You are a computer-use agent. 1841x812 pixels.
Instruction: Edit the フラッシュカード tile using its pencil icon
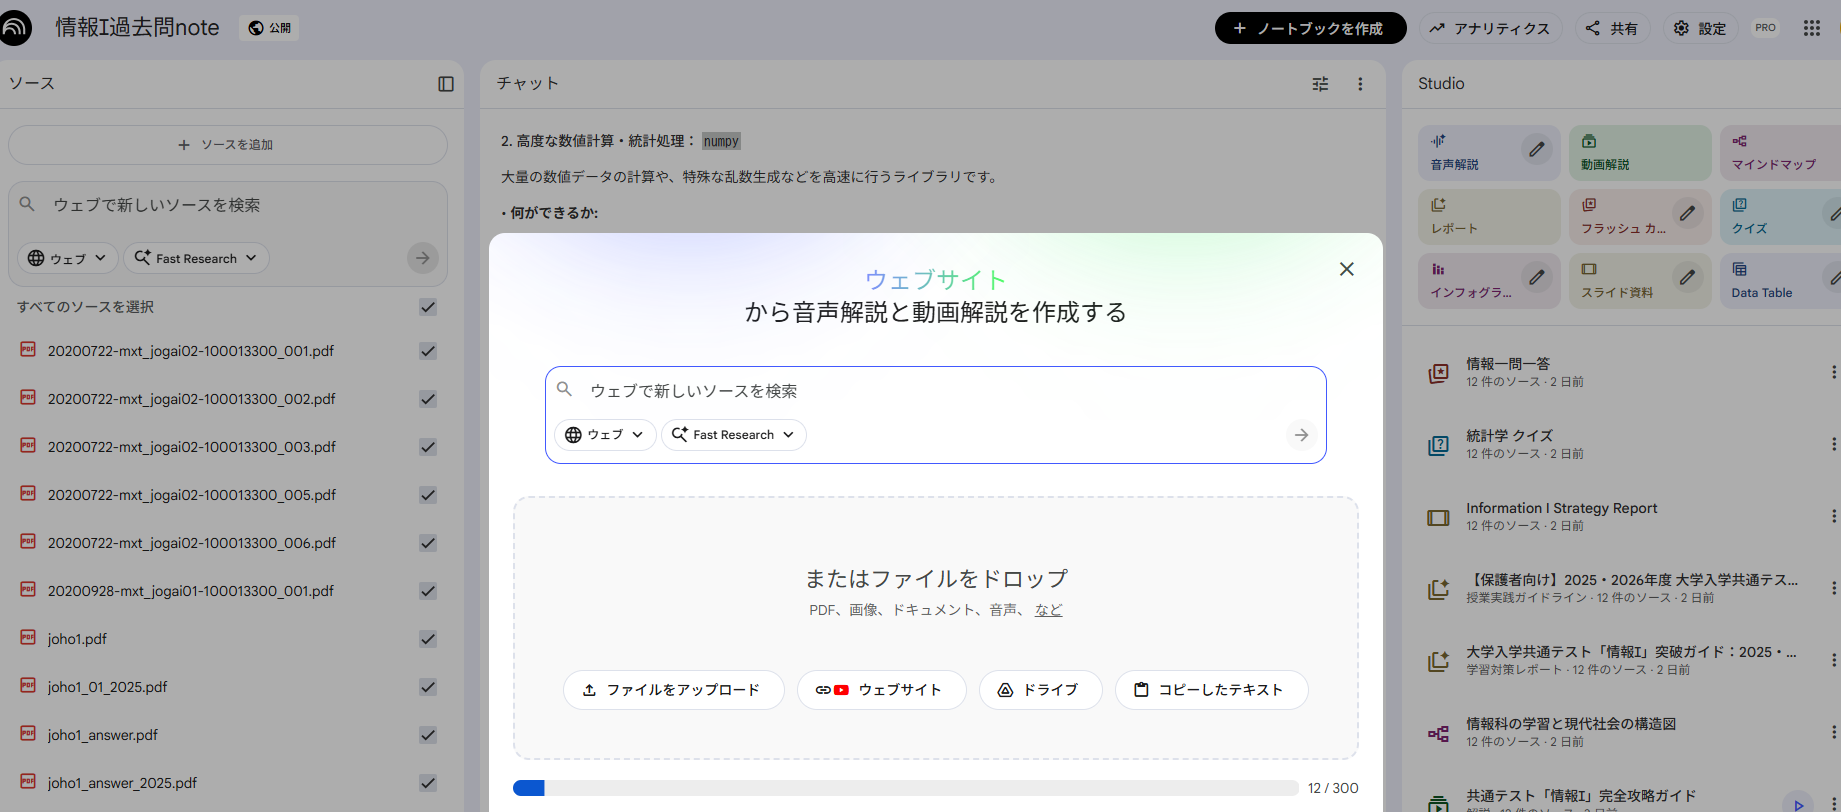1687,213
